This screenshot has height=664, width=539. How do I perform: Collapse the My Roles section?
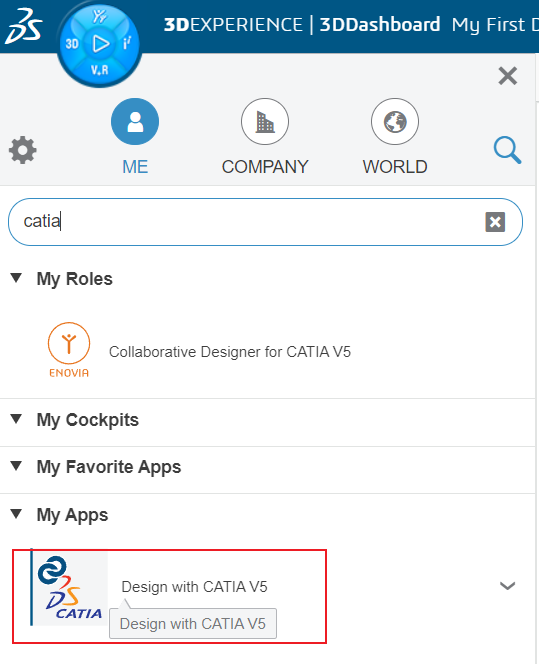(16, 278)
